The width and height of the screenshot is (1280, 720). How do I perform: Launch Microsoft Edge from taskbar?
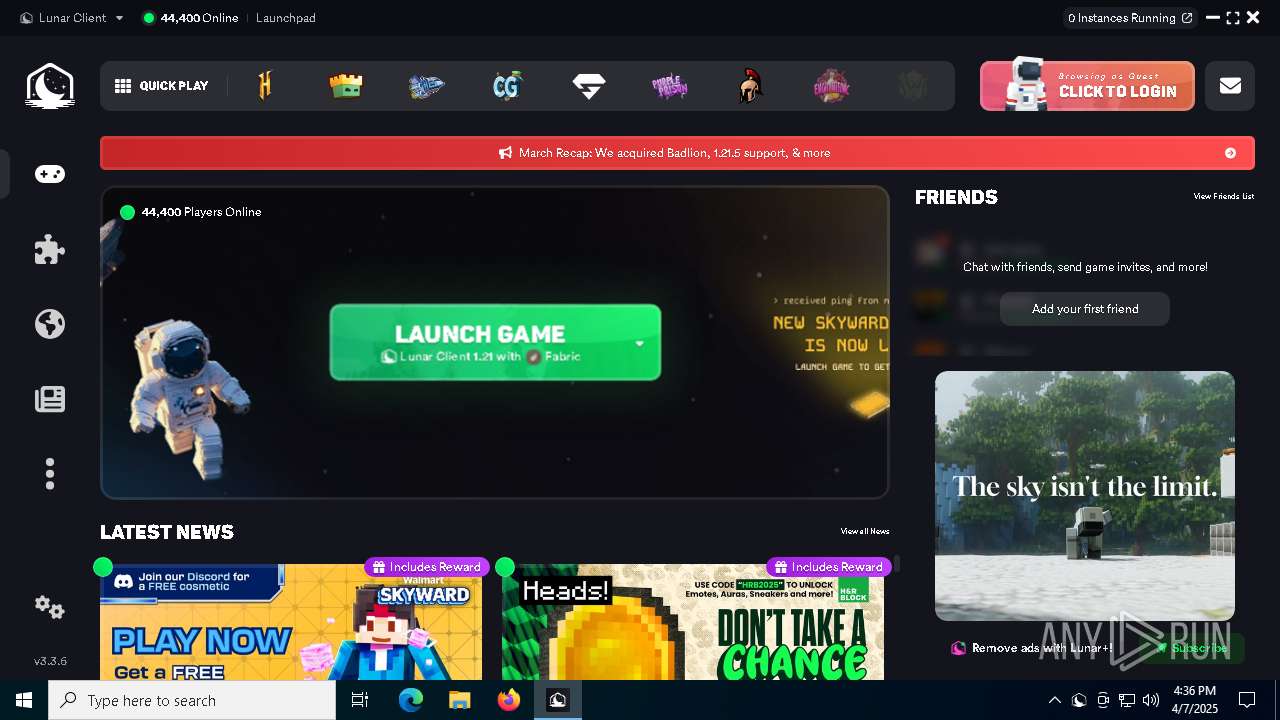coord(411,700)
